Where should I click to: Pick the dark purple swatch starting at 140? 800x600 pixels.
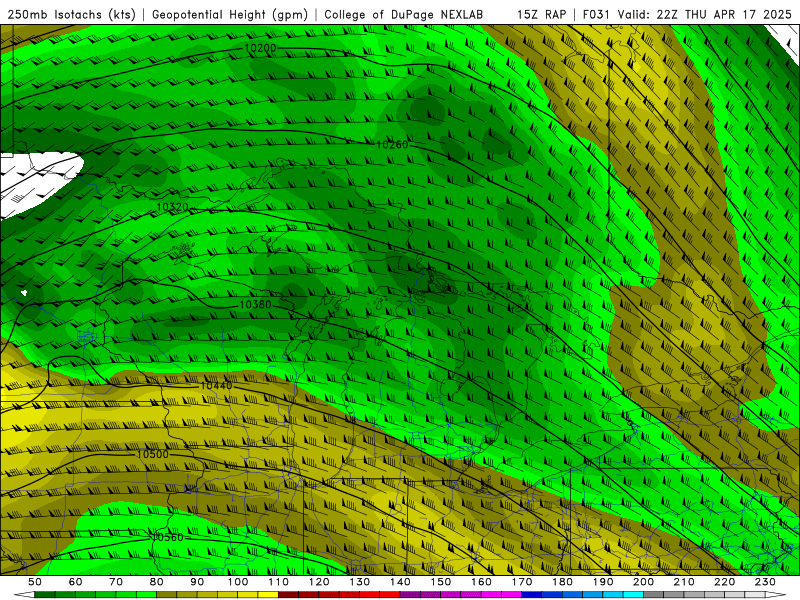click(410, 595)
